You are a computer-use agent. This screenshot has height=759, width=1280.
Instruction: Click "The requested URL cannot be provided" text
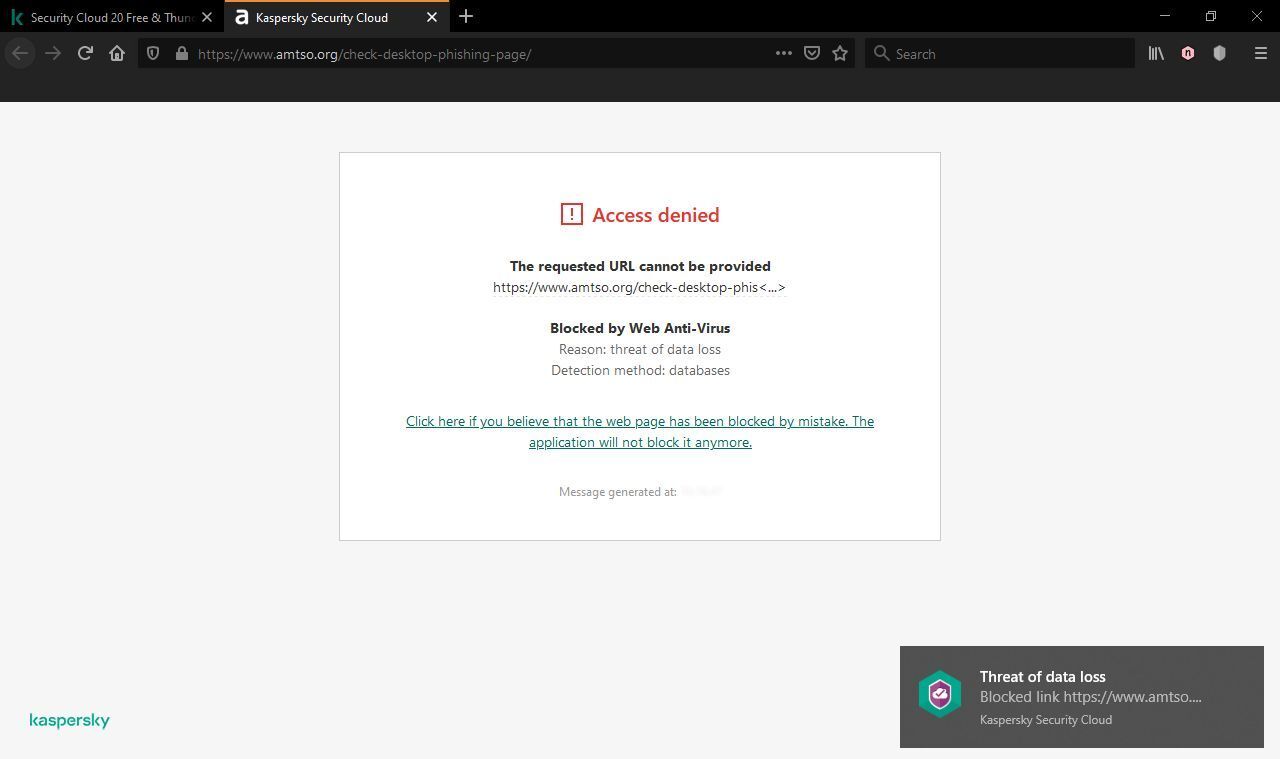tap(640, 266)
